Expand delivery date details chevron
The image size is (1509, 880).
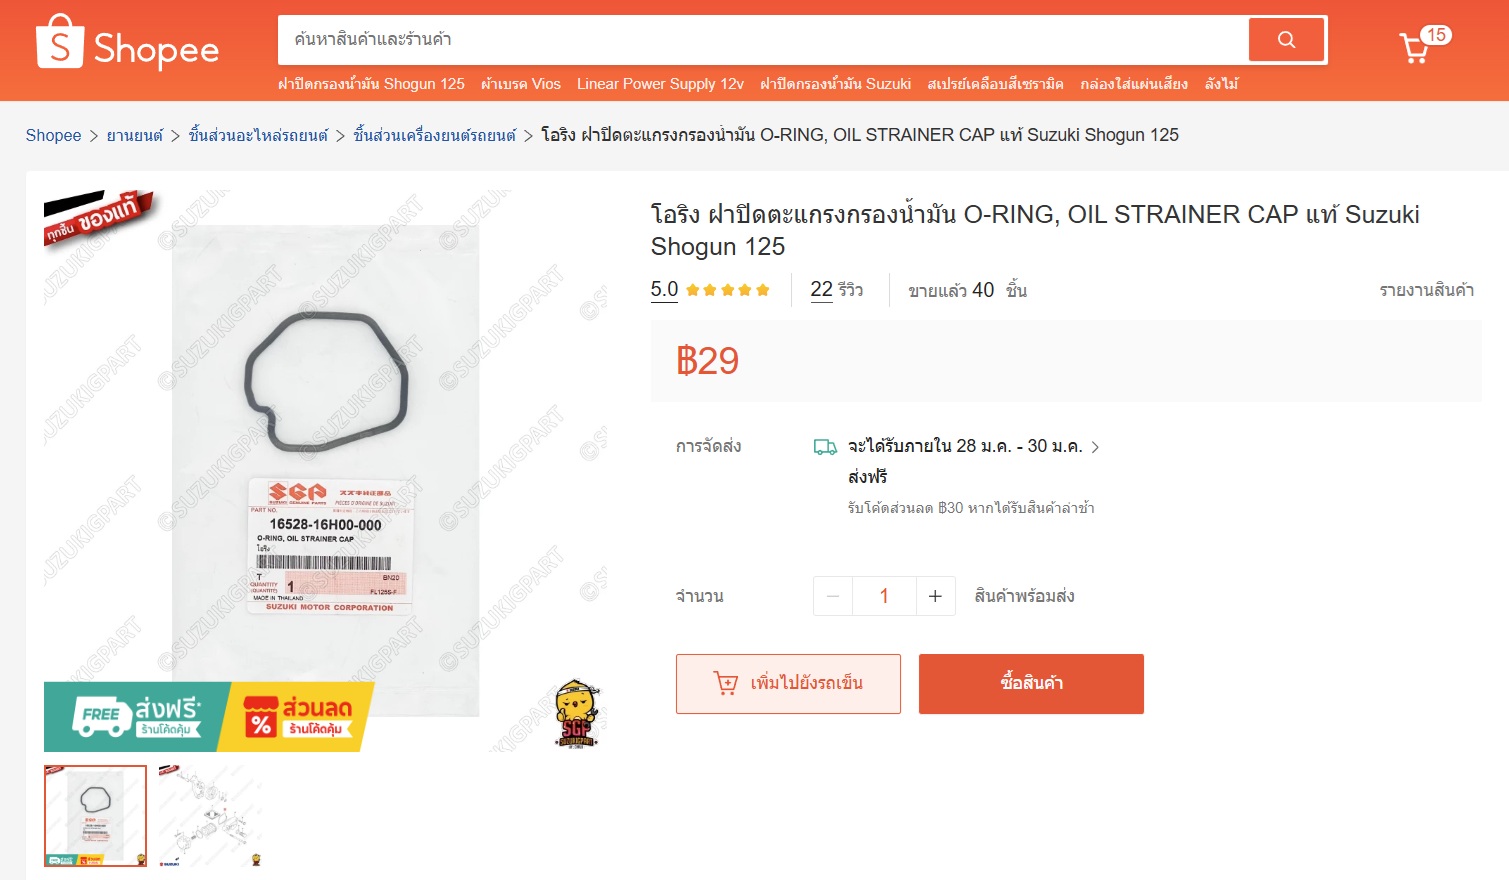point(1095,447)
